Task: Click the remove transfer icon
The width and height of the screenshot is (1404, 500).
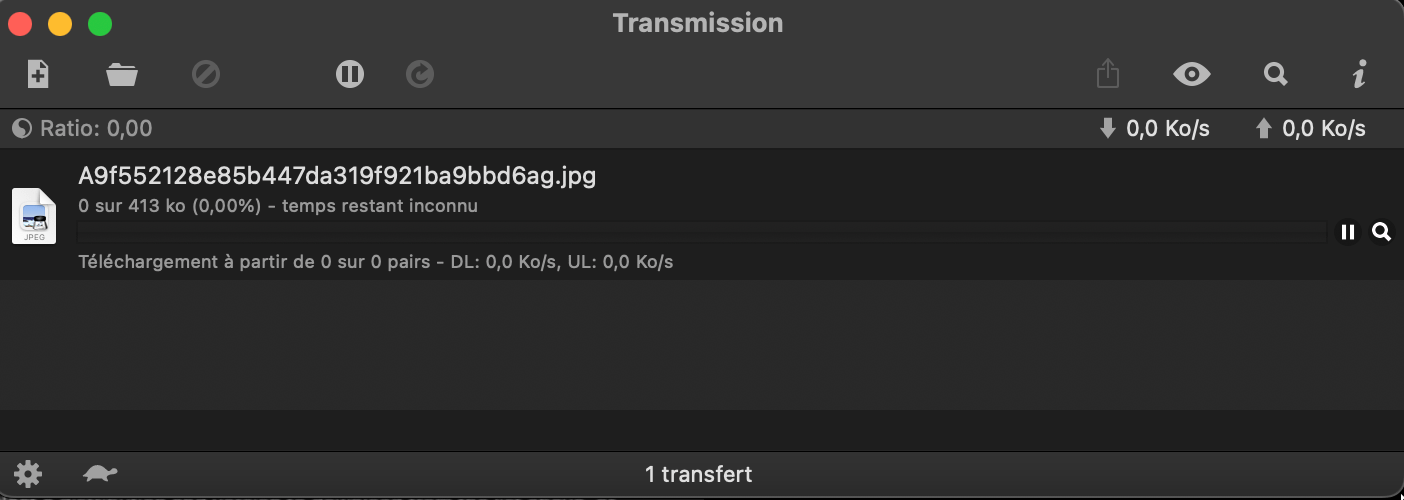Action: tap(206, 75)
